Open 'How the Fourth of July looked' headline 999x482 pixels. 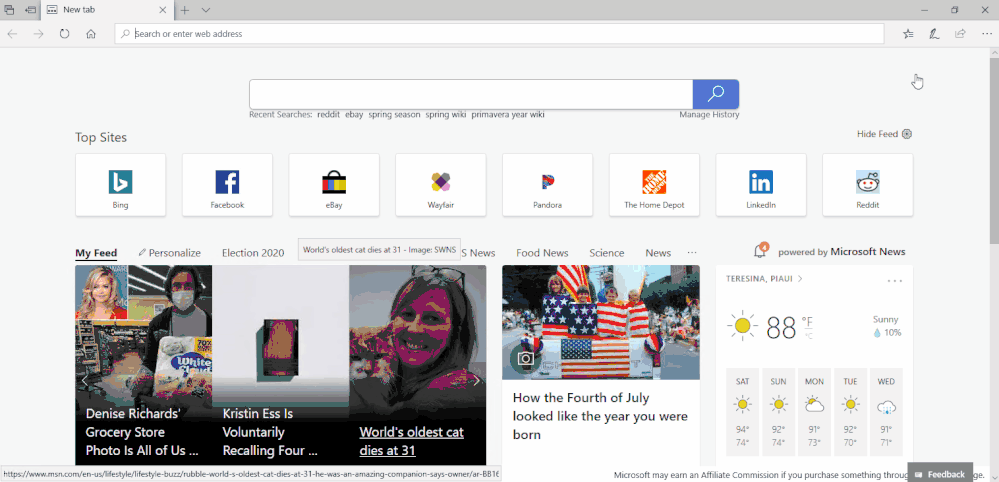(x=600, y=416)
